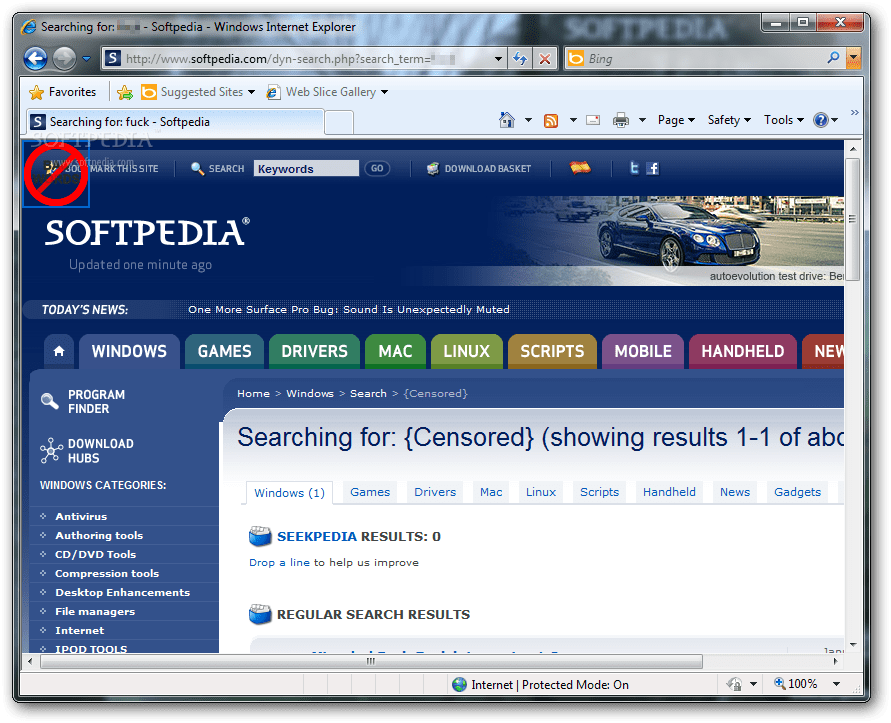This screenshot has height=723, width=891.
Task: Expand the feeds dropdown arrow
Action: [573, 120]
